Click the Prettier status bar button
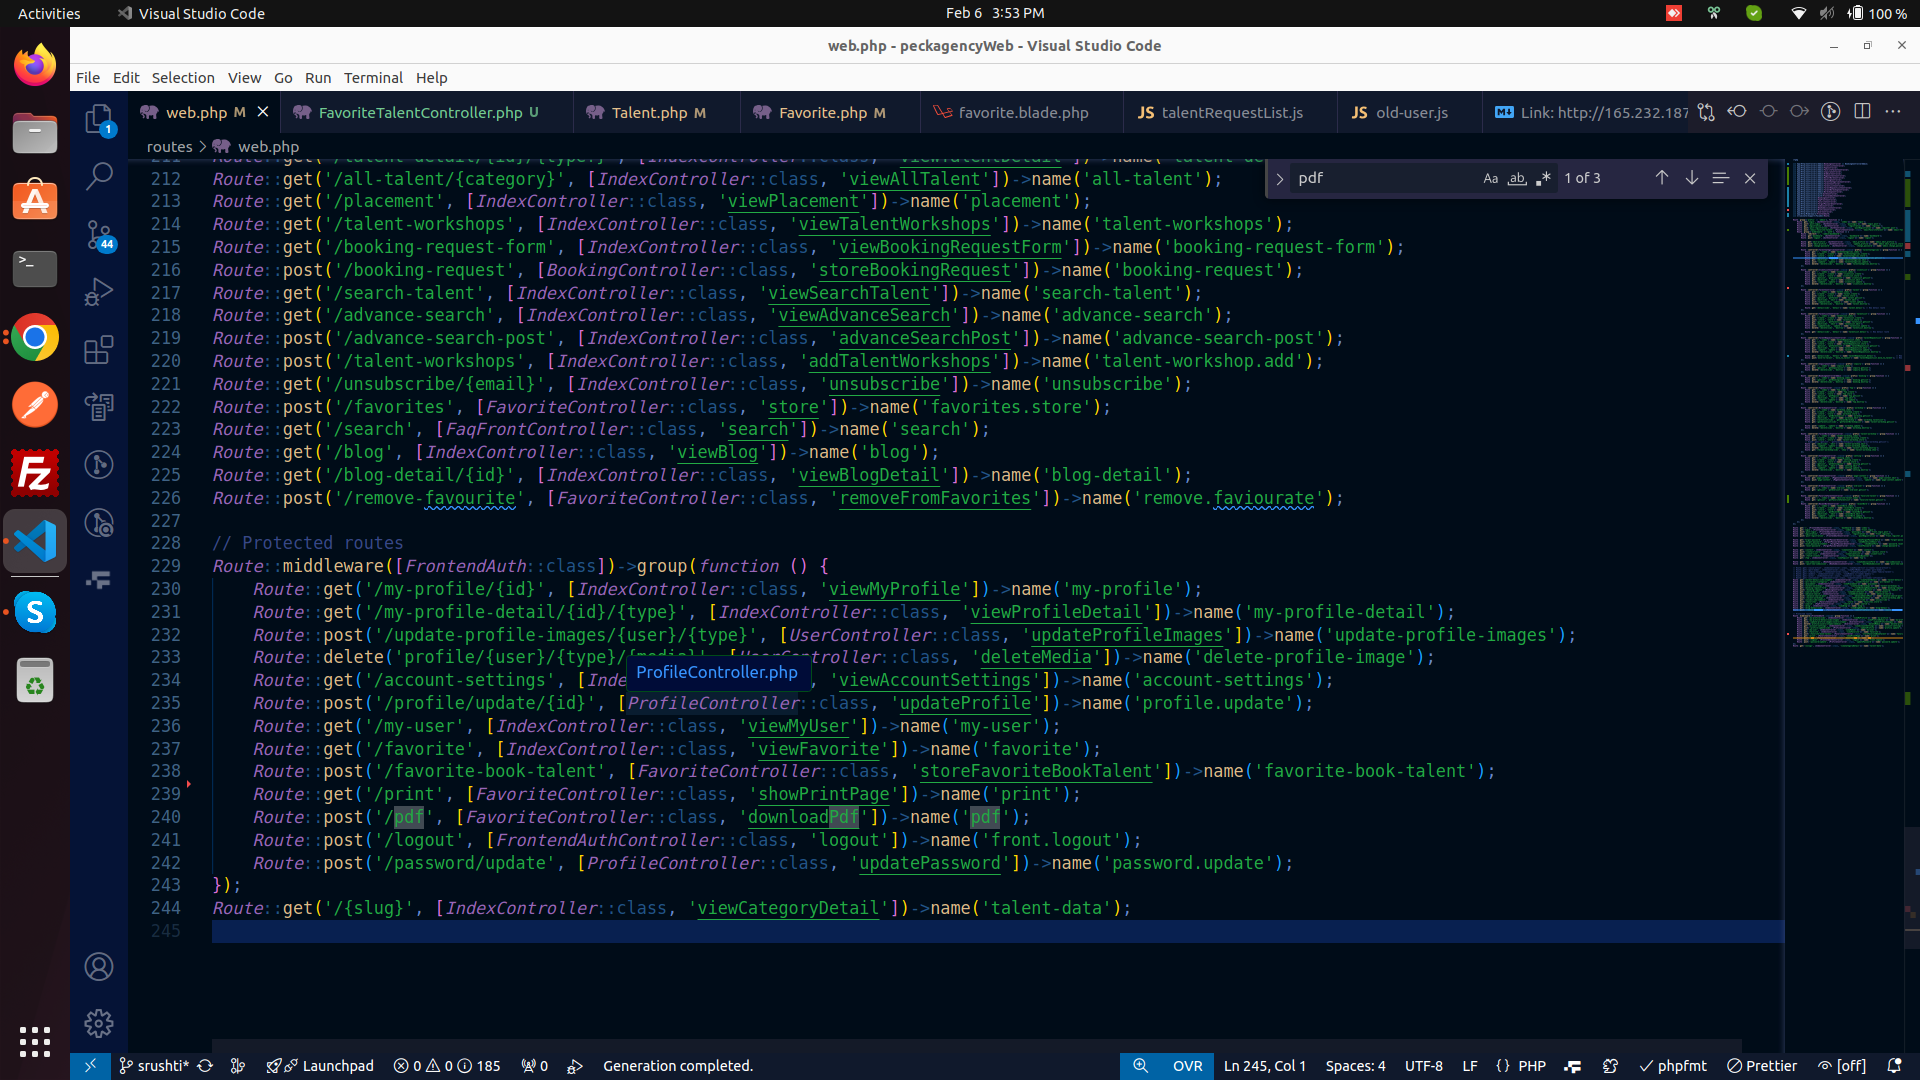1920x1080 pixels. [1762, 1066]
